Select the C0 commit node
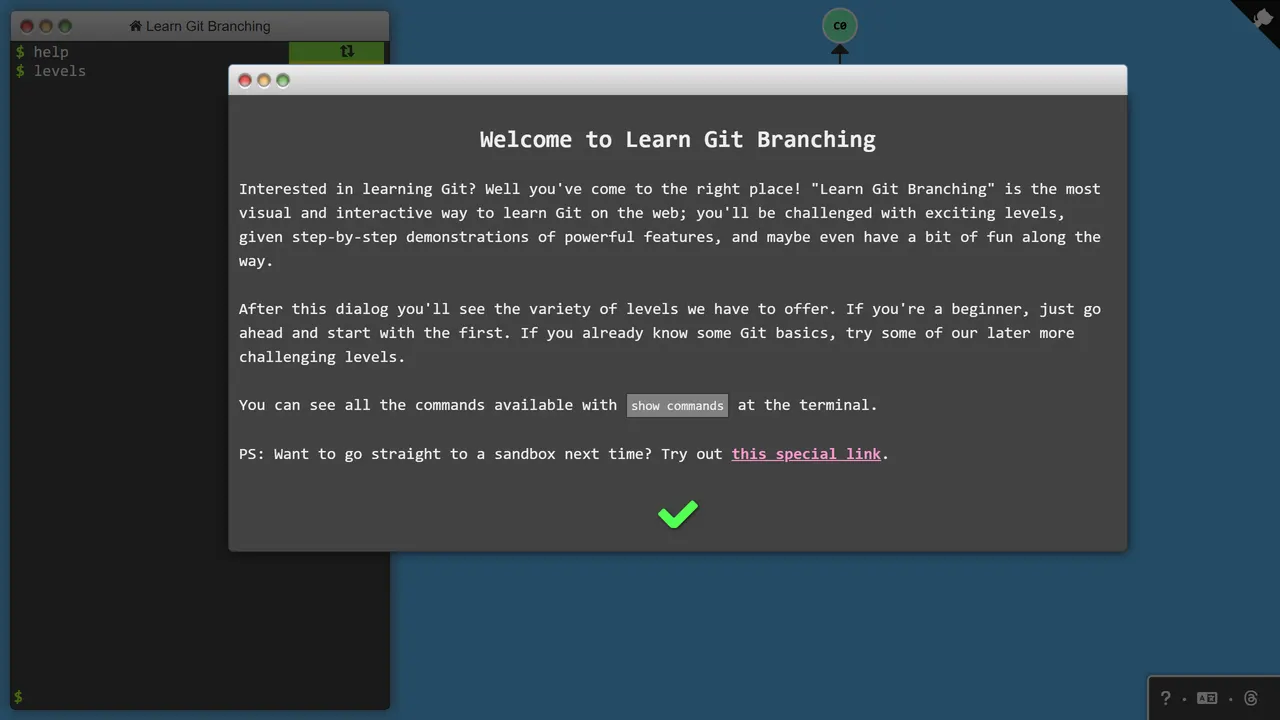The width and height of the screenshot is (1280, 720). [x=840, y=26]
